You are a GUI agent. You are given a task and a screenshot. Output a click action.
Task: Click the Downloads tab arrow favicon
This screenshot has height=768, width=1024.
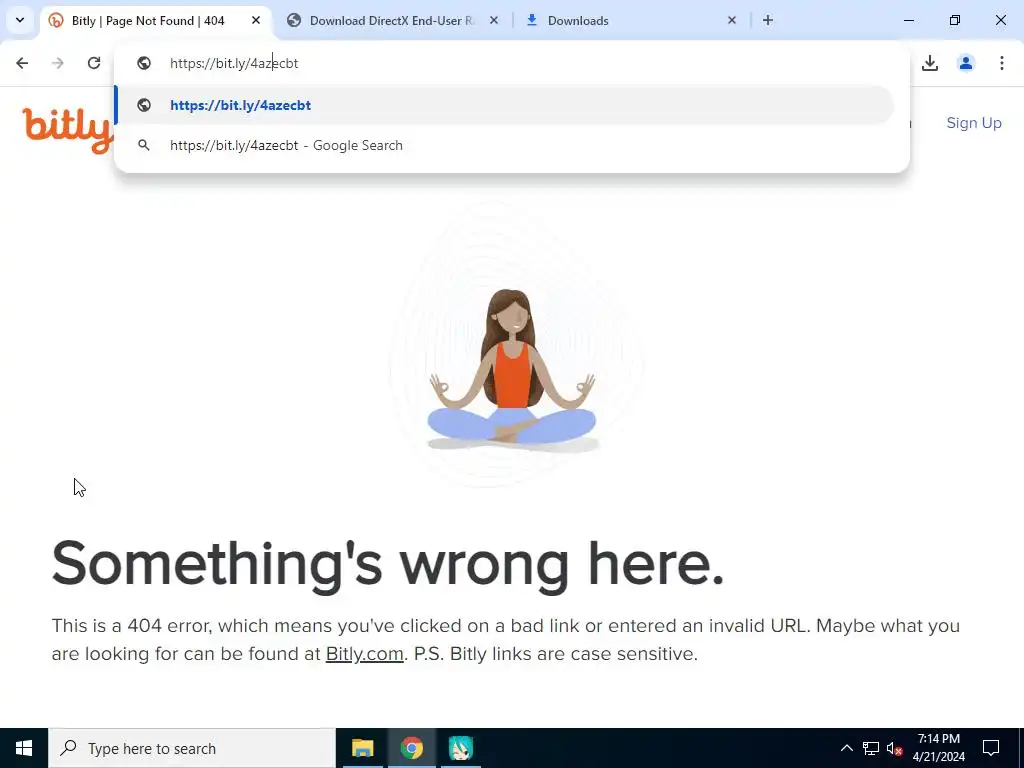click(x=532, y=20)
